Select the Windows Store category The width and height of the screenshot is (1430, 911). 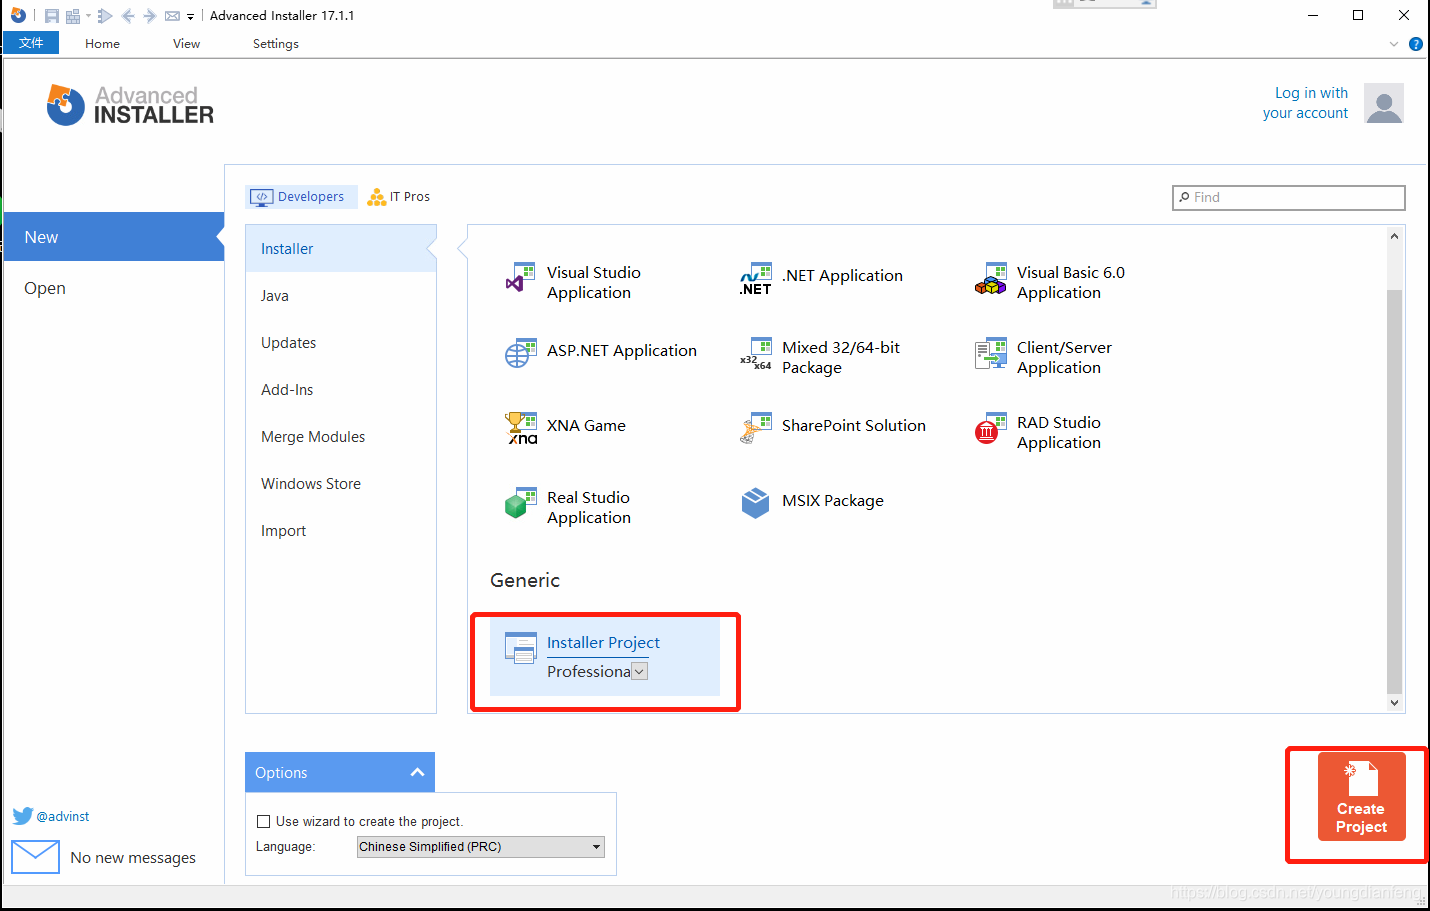(x=341, y=484)
